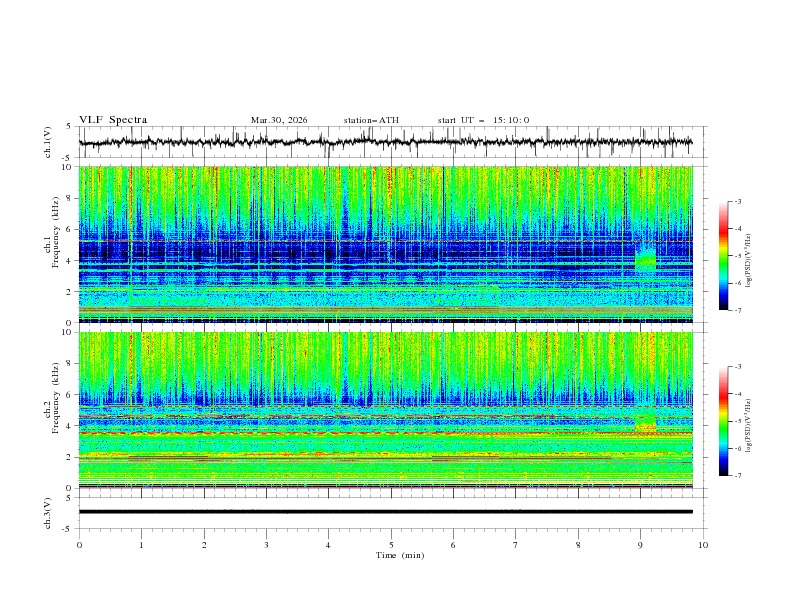Click the ch.2 spectrogram color scale bar

coord(723,421)
